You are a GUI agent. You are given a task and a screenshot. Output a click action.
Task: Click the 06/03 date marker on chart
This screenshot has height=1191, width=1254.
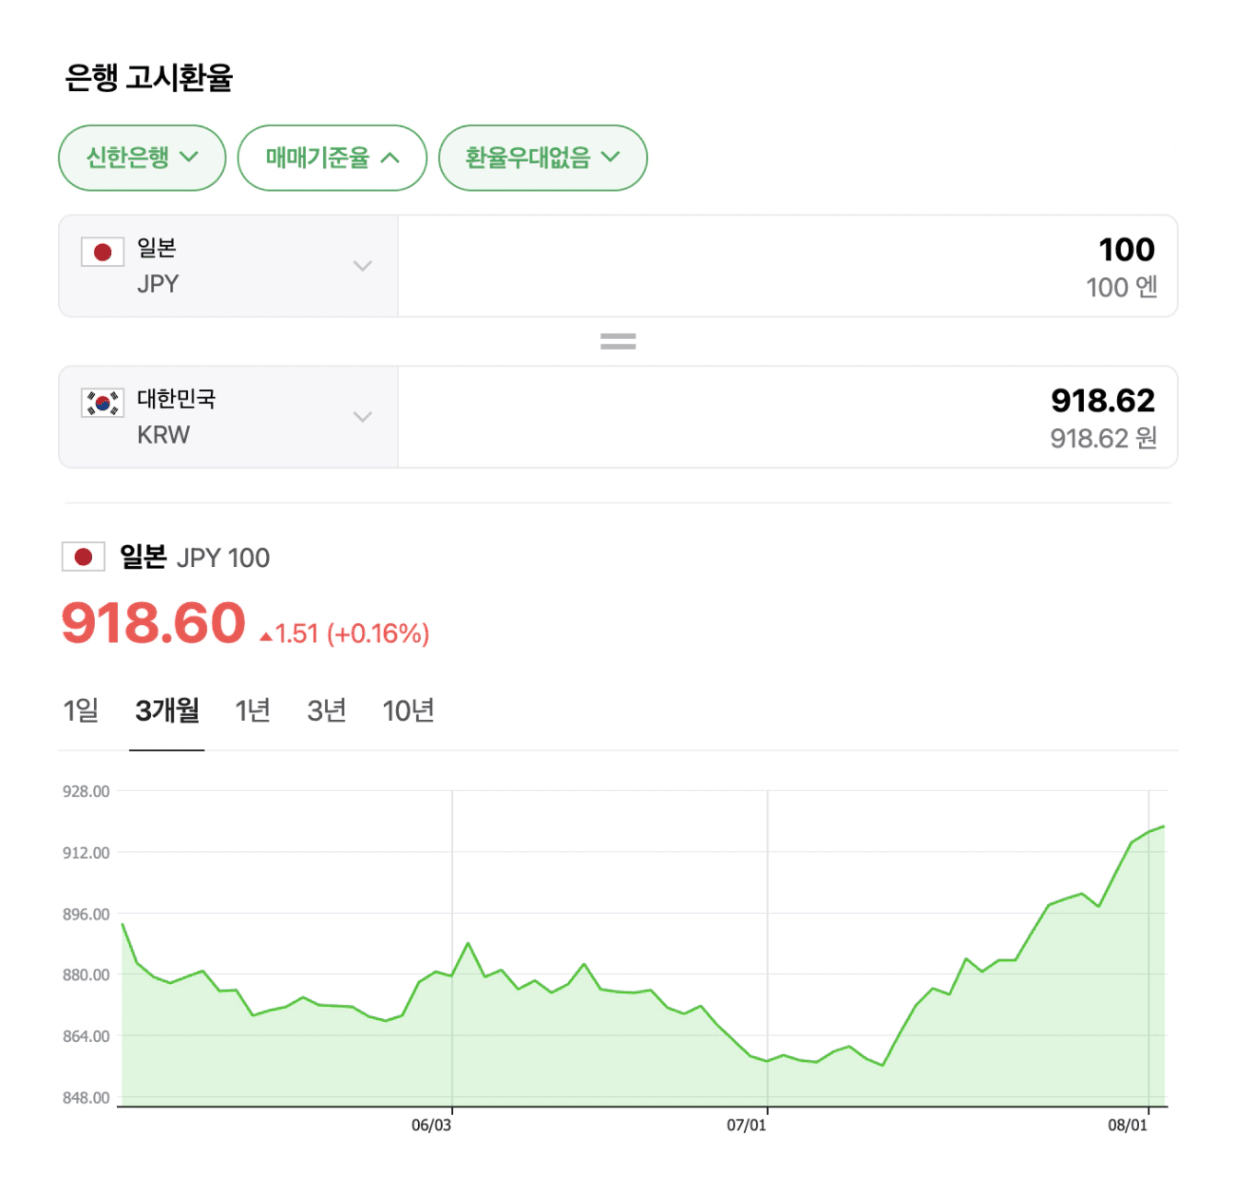tap(432, 1125)
